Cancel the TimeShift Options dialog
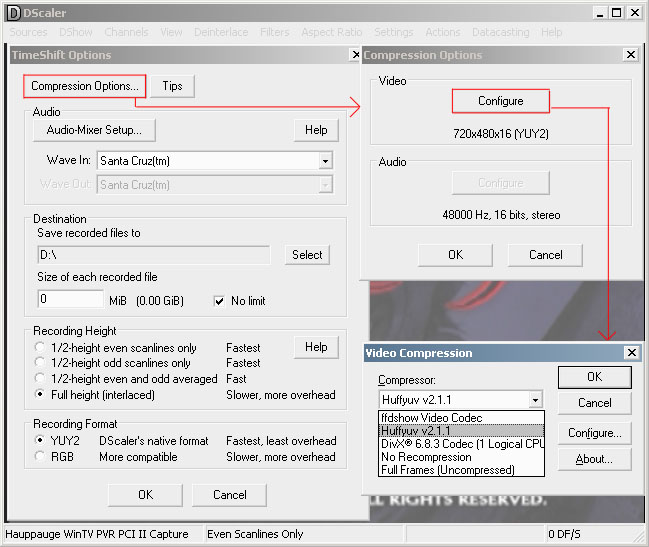The image size is (649, 547). (x=229, y=495)
